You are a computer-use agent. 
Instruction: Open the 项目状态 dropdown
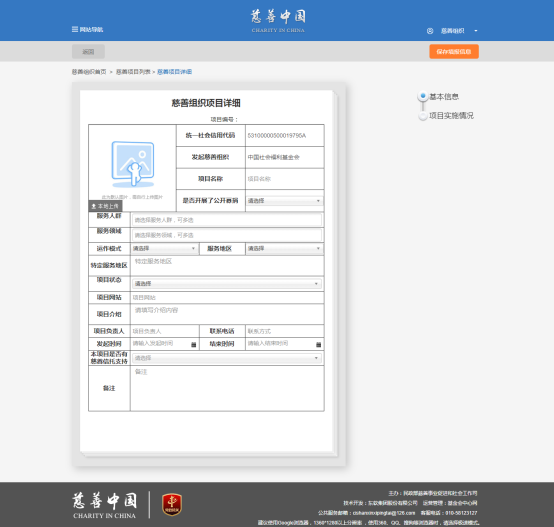226,284
